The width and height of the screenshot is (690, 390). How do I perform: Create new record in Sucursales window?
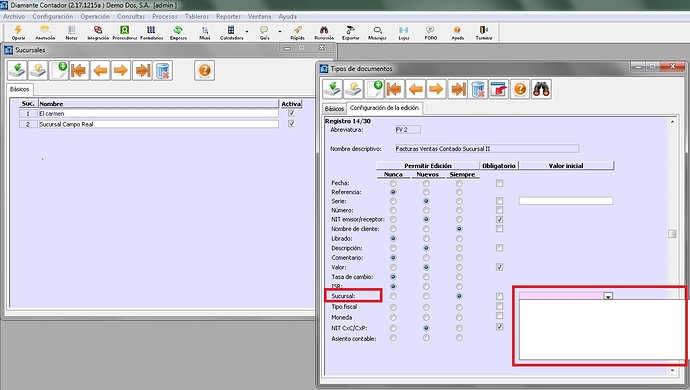coord(59,70)
